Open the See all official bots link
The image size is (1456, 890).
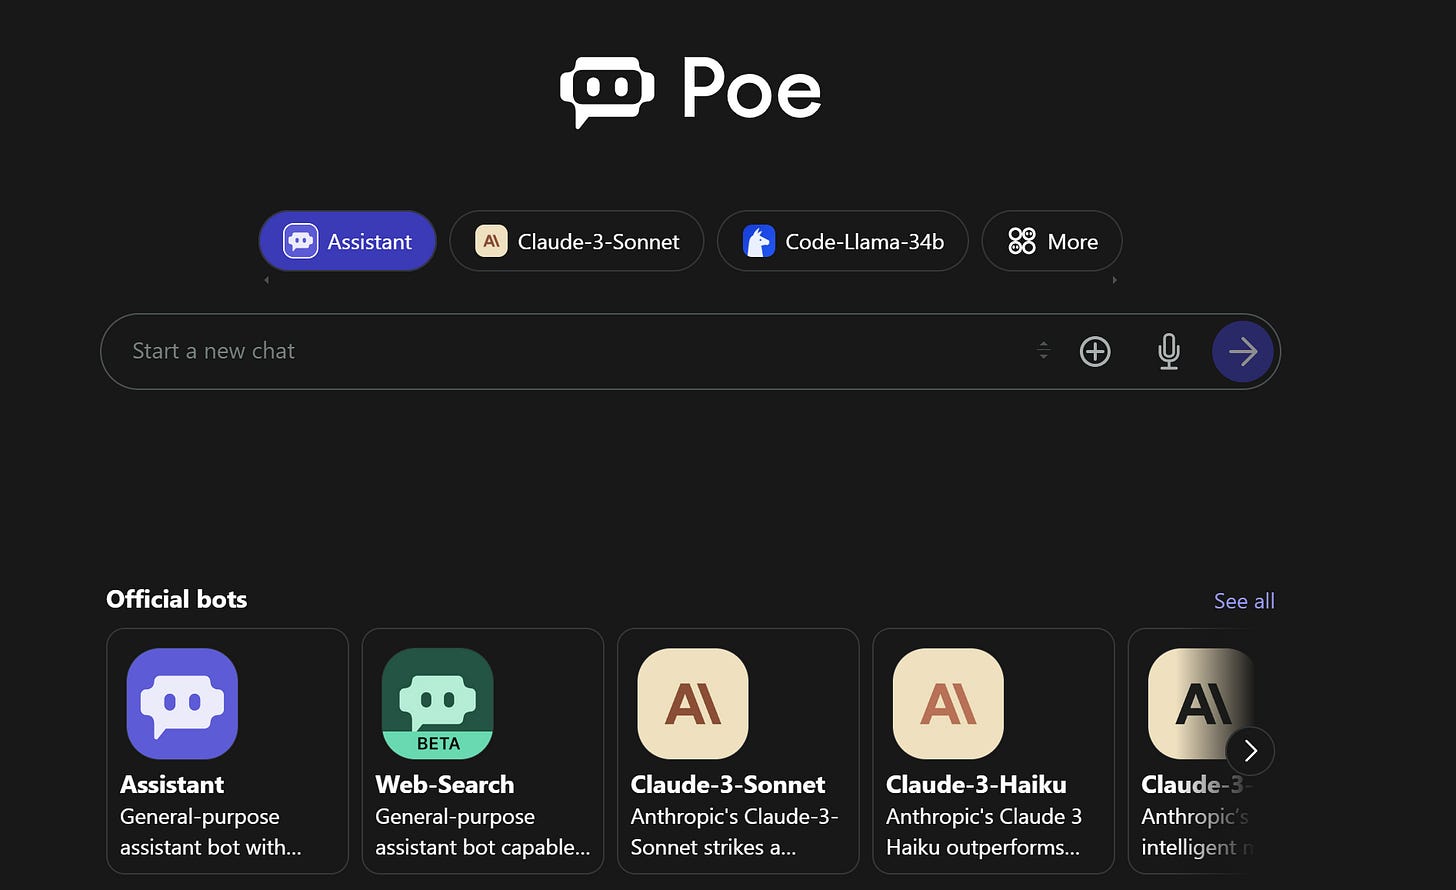tap(1244, 601)
